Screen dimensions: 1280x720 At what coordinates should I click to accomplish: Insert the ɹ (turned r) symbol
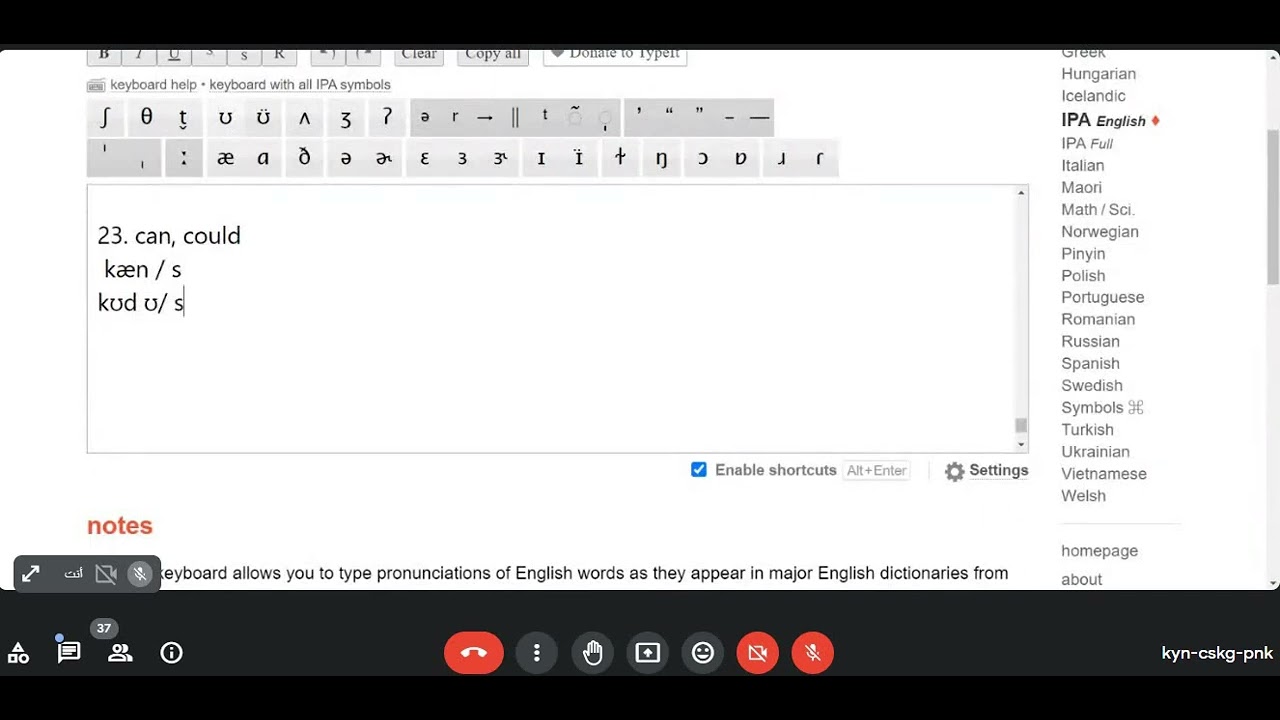coord(781,158)
